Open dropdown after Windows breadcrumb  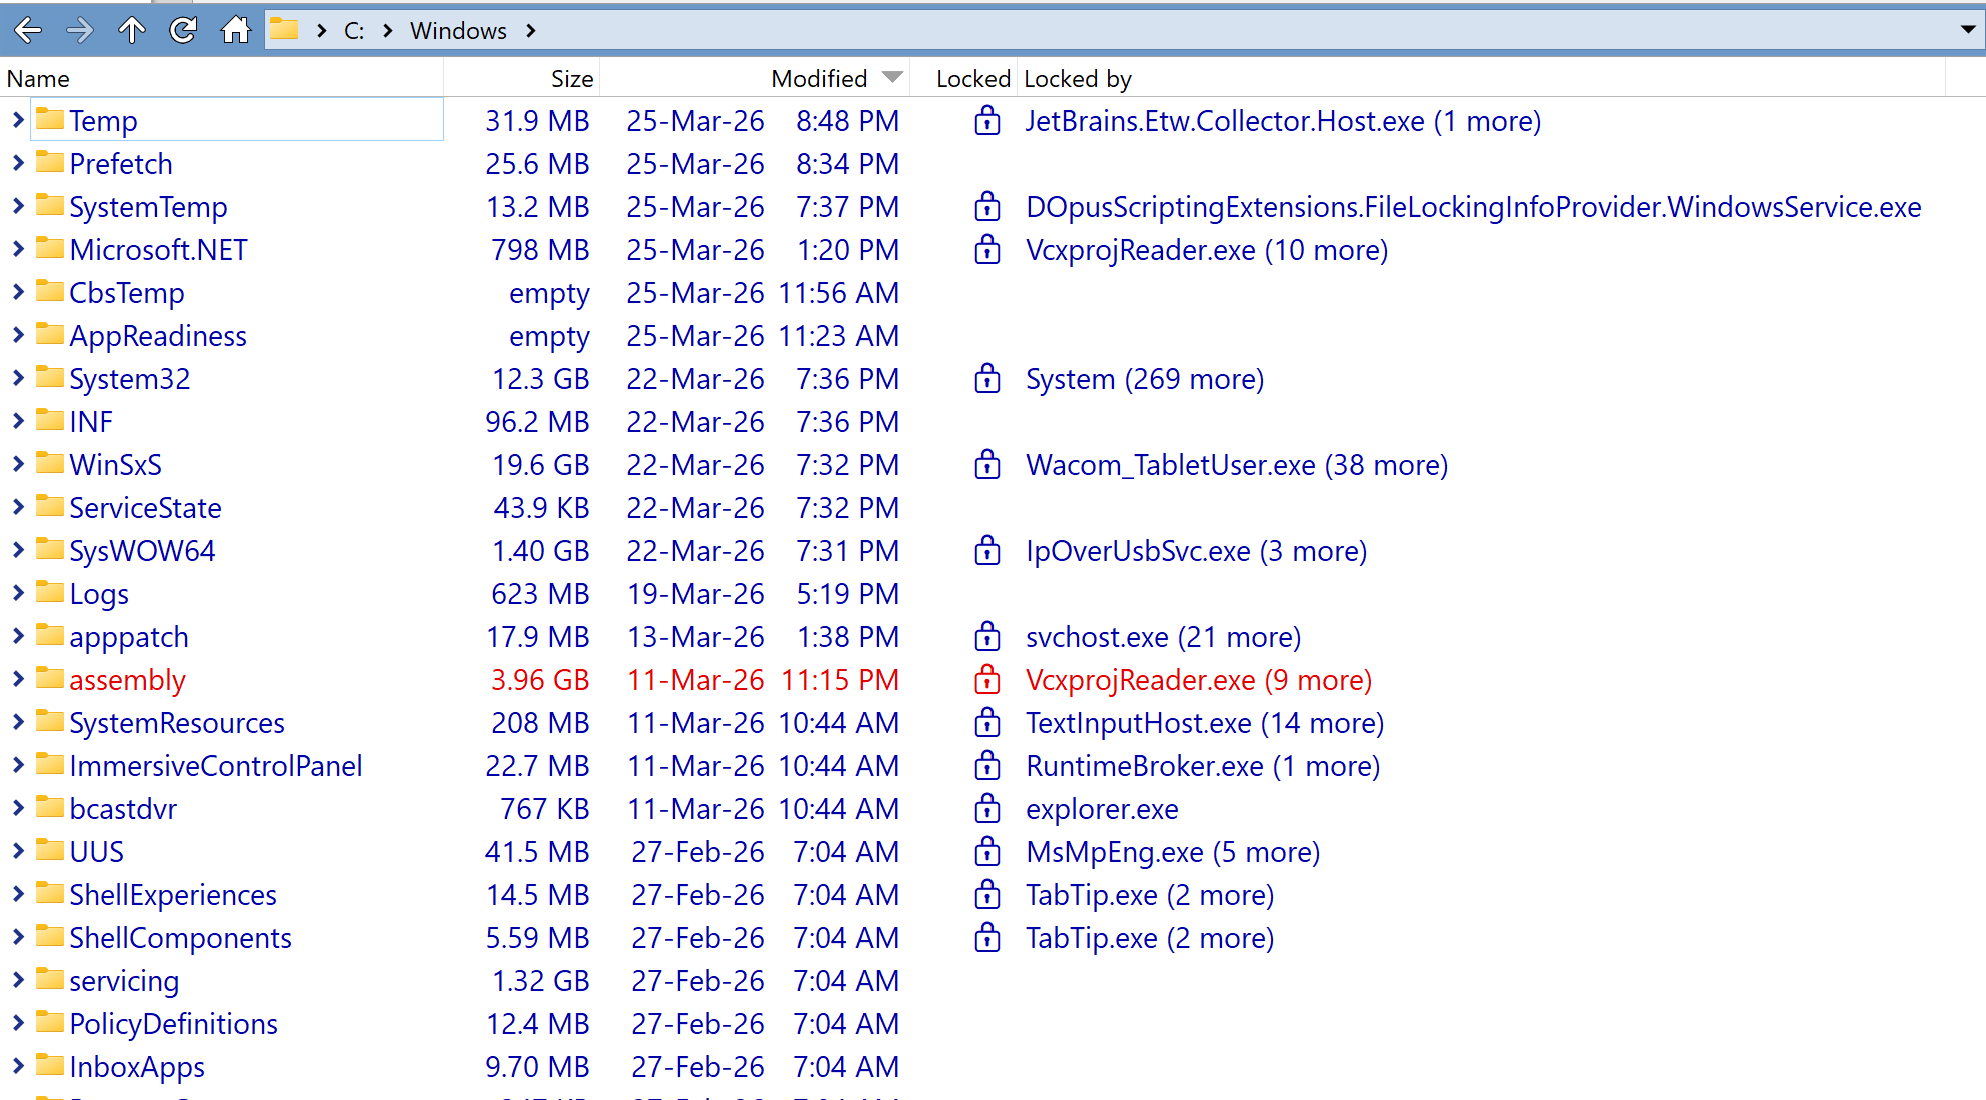[531, 31]
